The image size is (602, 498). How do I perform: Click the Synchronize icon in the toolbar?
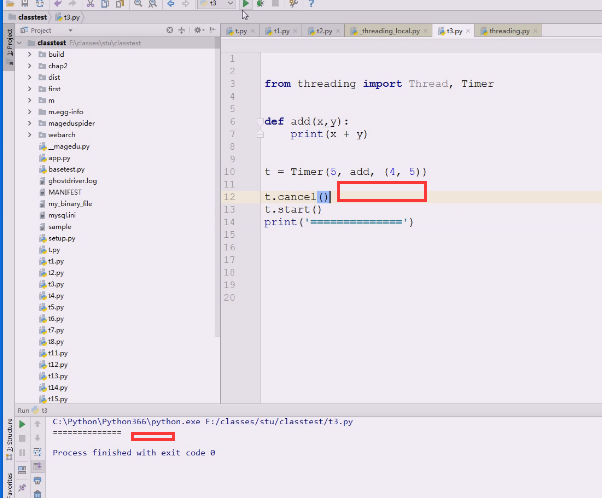[40, 4]
